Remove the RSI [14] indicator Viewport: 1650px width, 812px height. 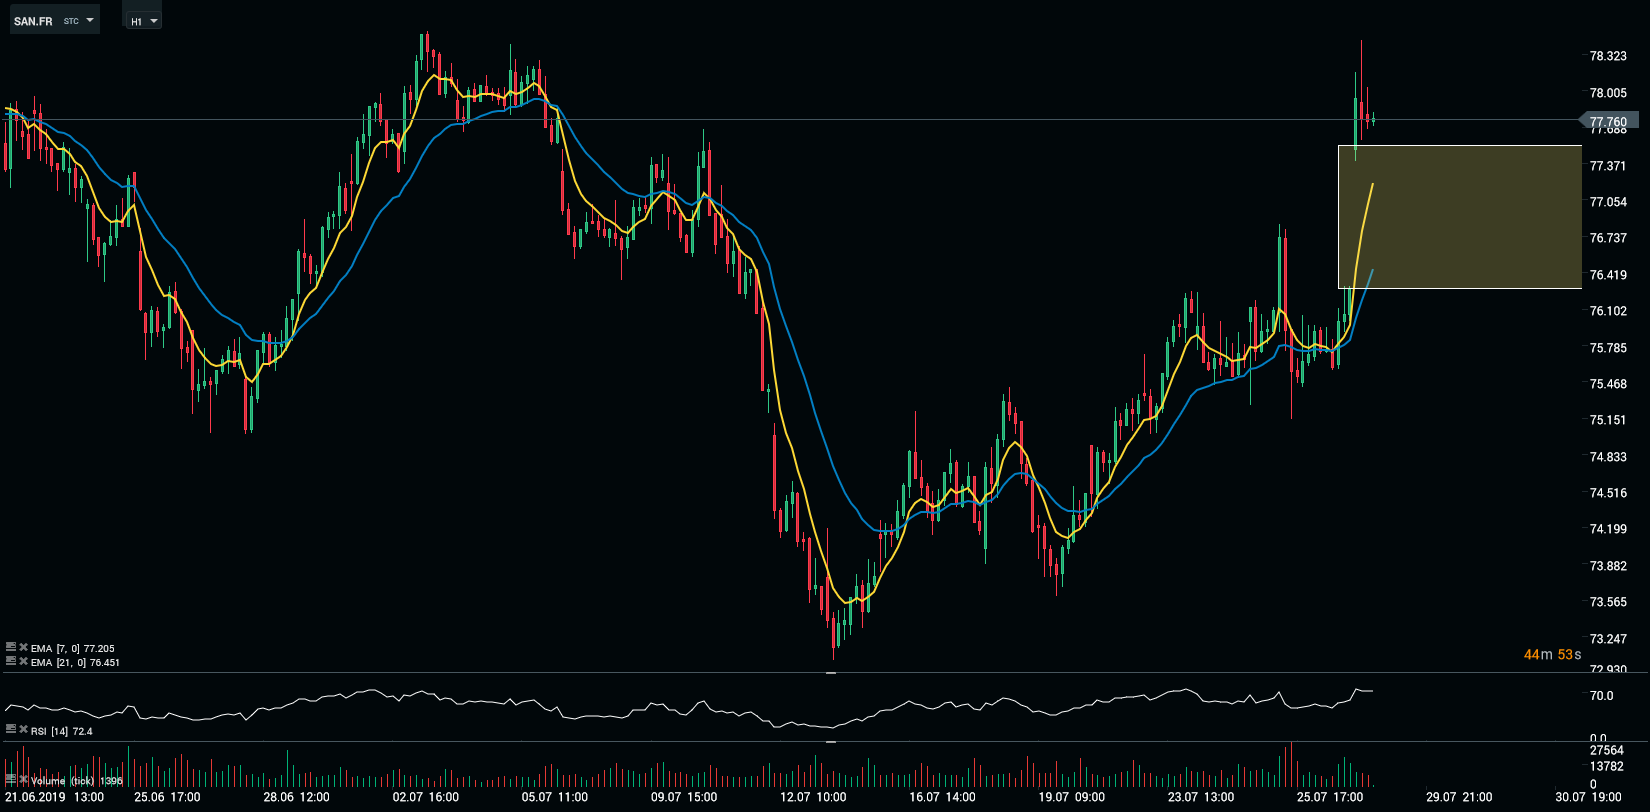pos(23,731)
